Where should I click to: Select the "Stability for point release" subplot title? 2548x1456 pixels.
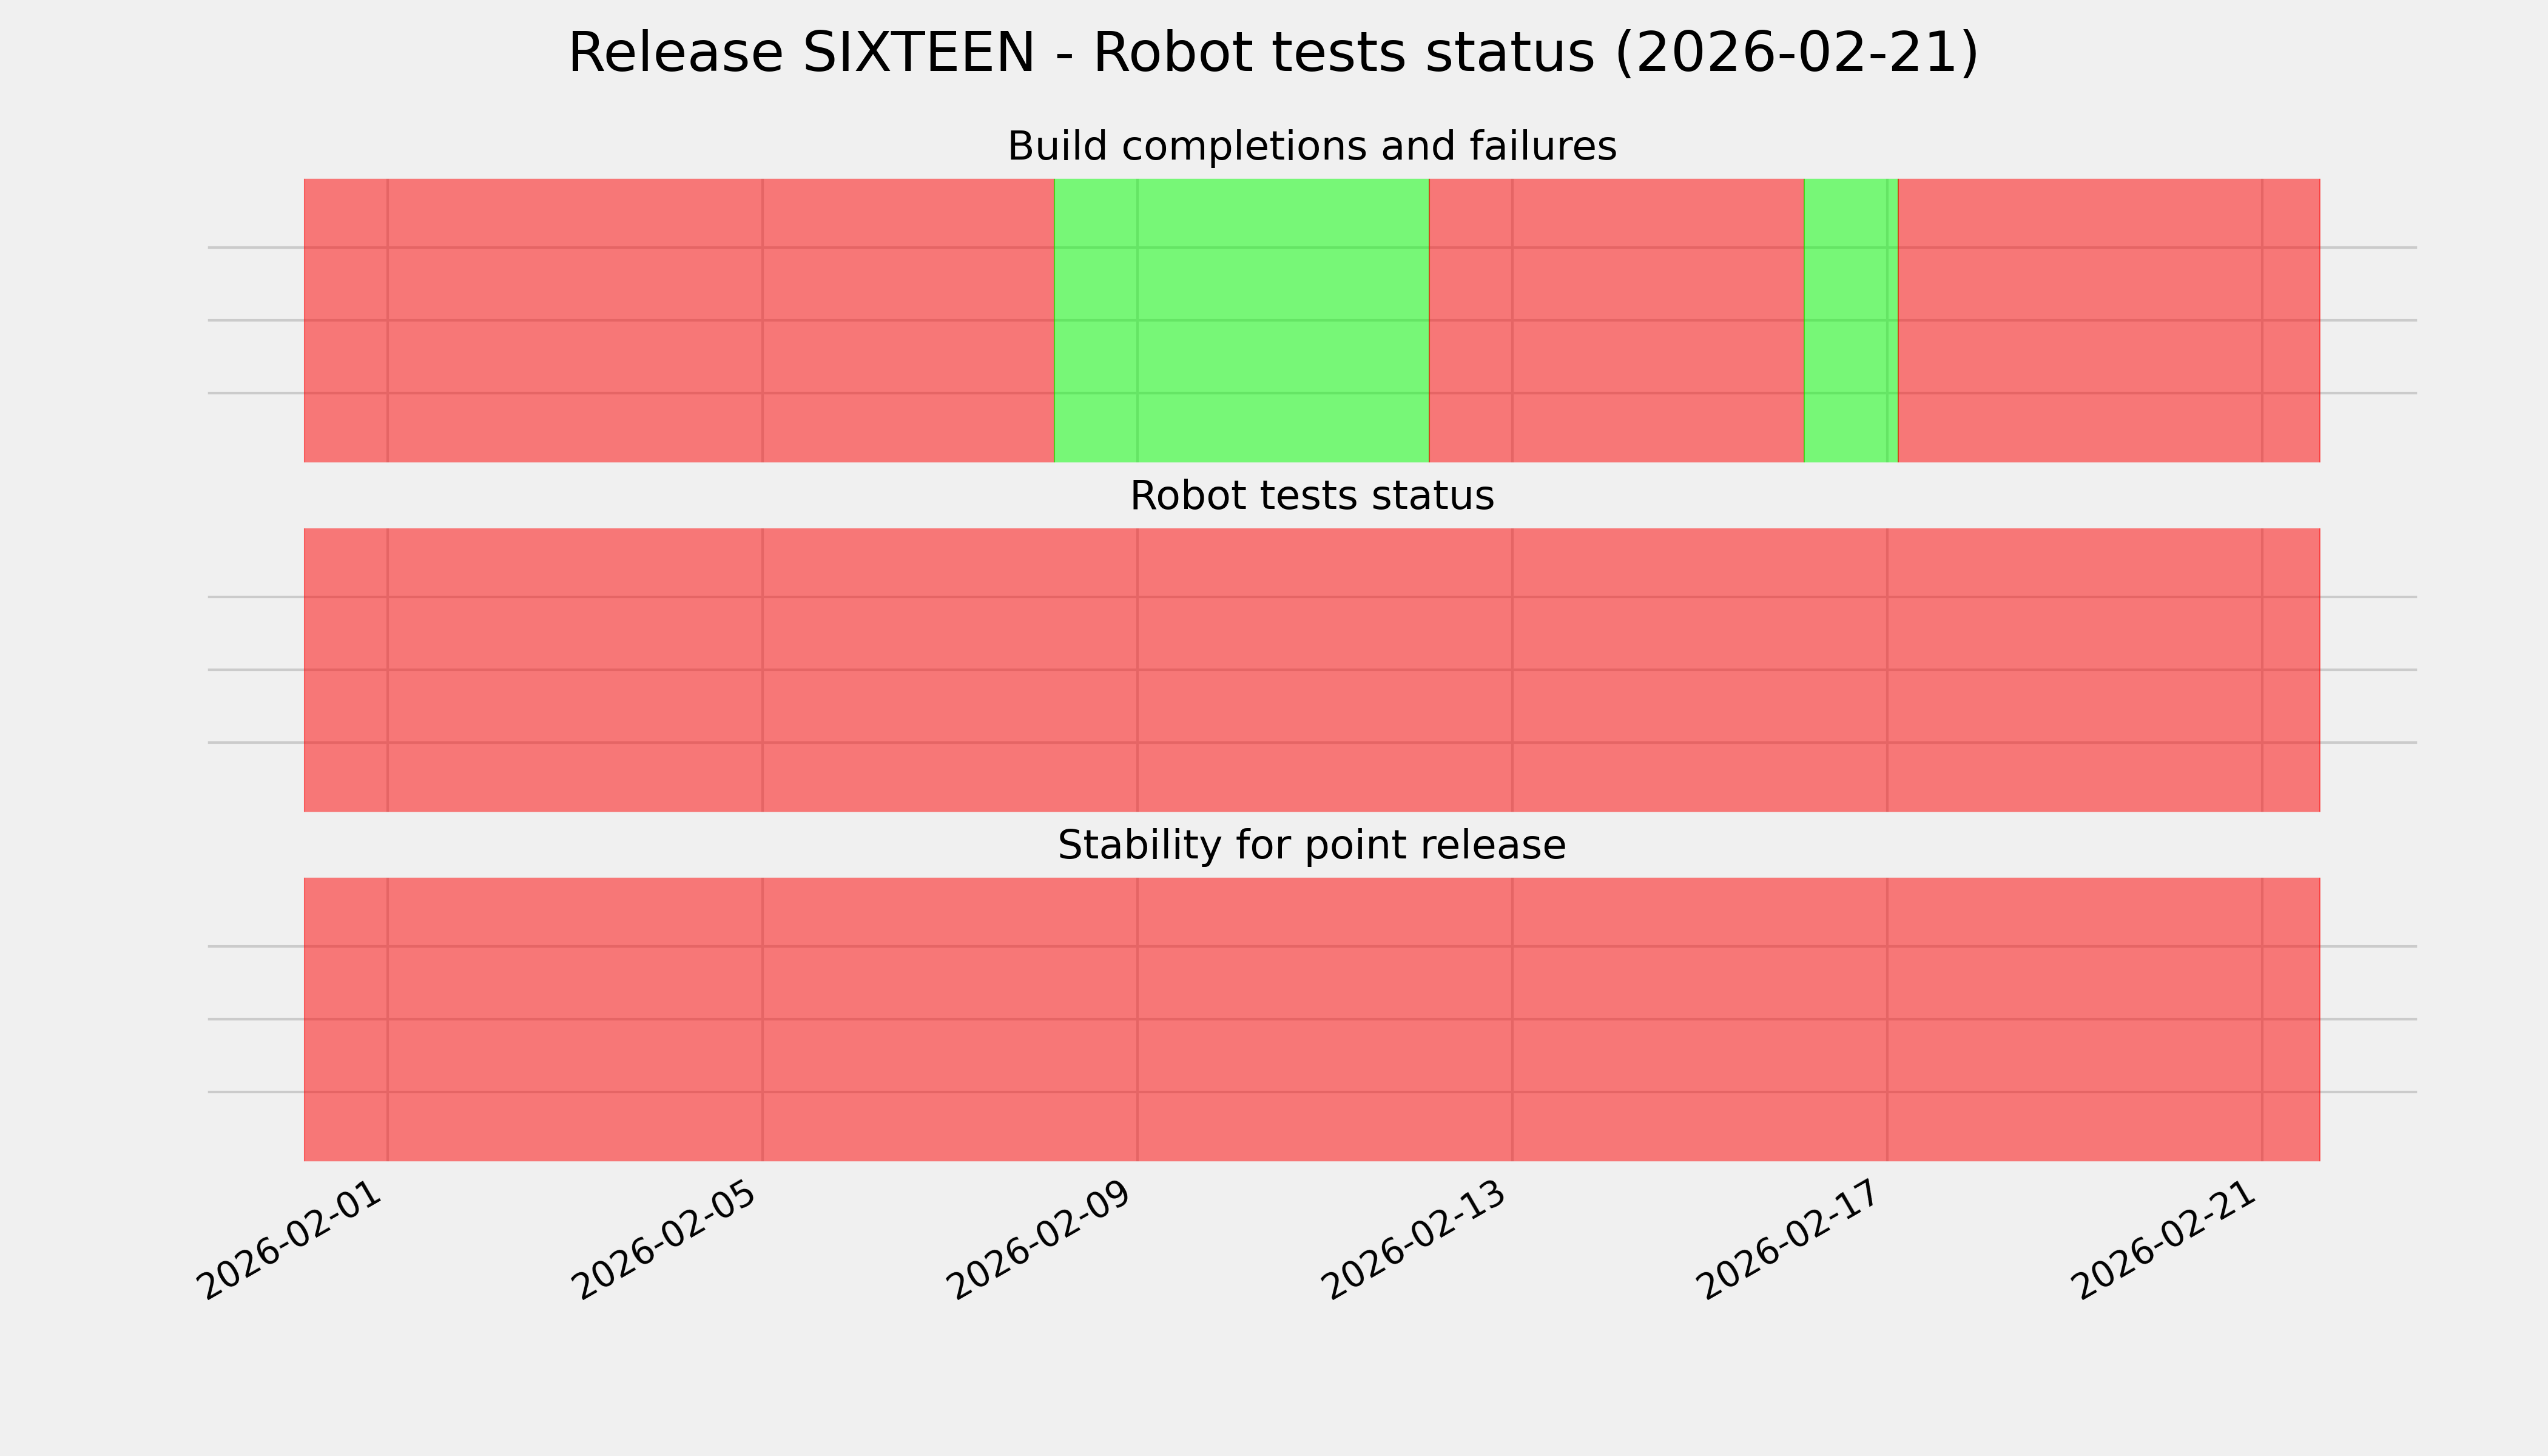tap(1311, 846)
